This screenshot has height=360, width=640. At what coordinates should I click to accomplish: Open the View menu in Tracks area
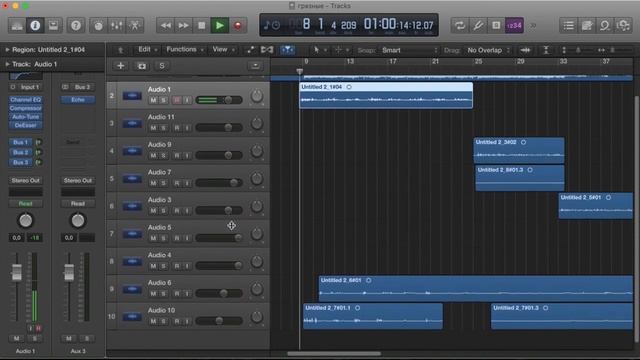223,49
